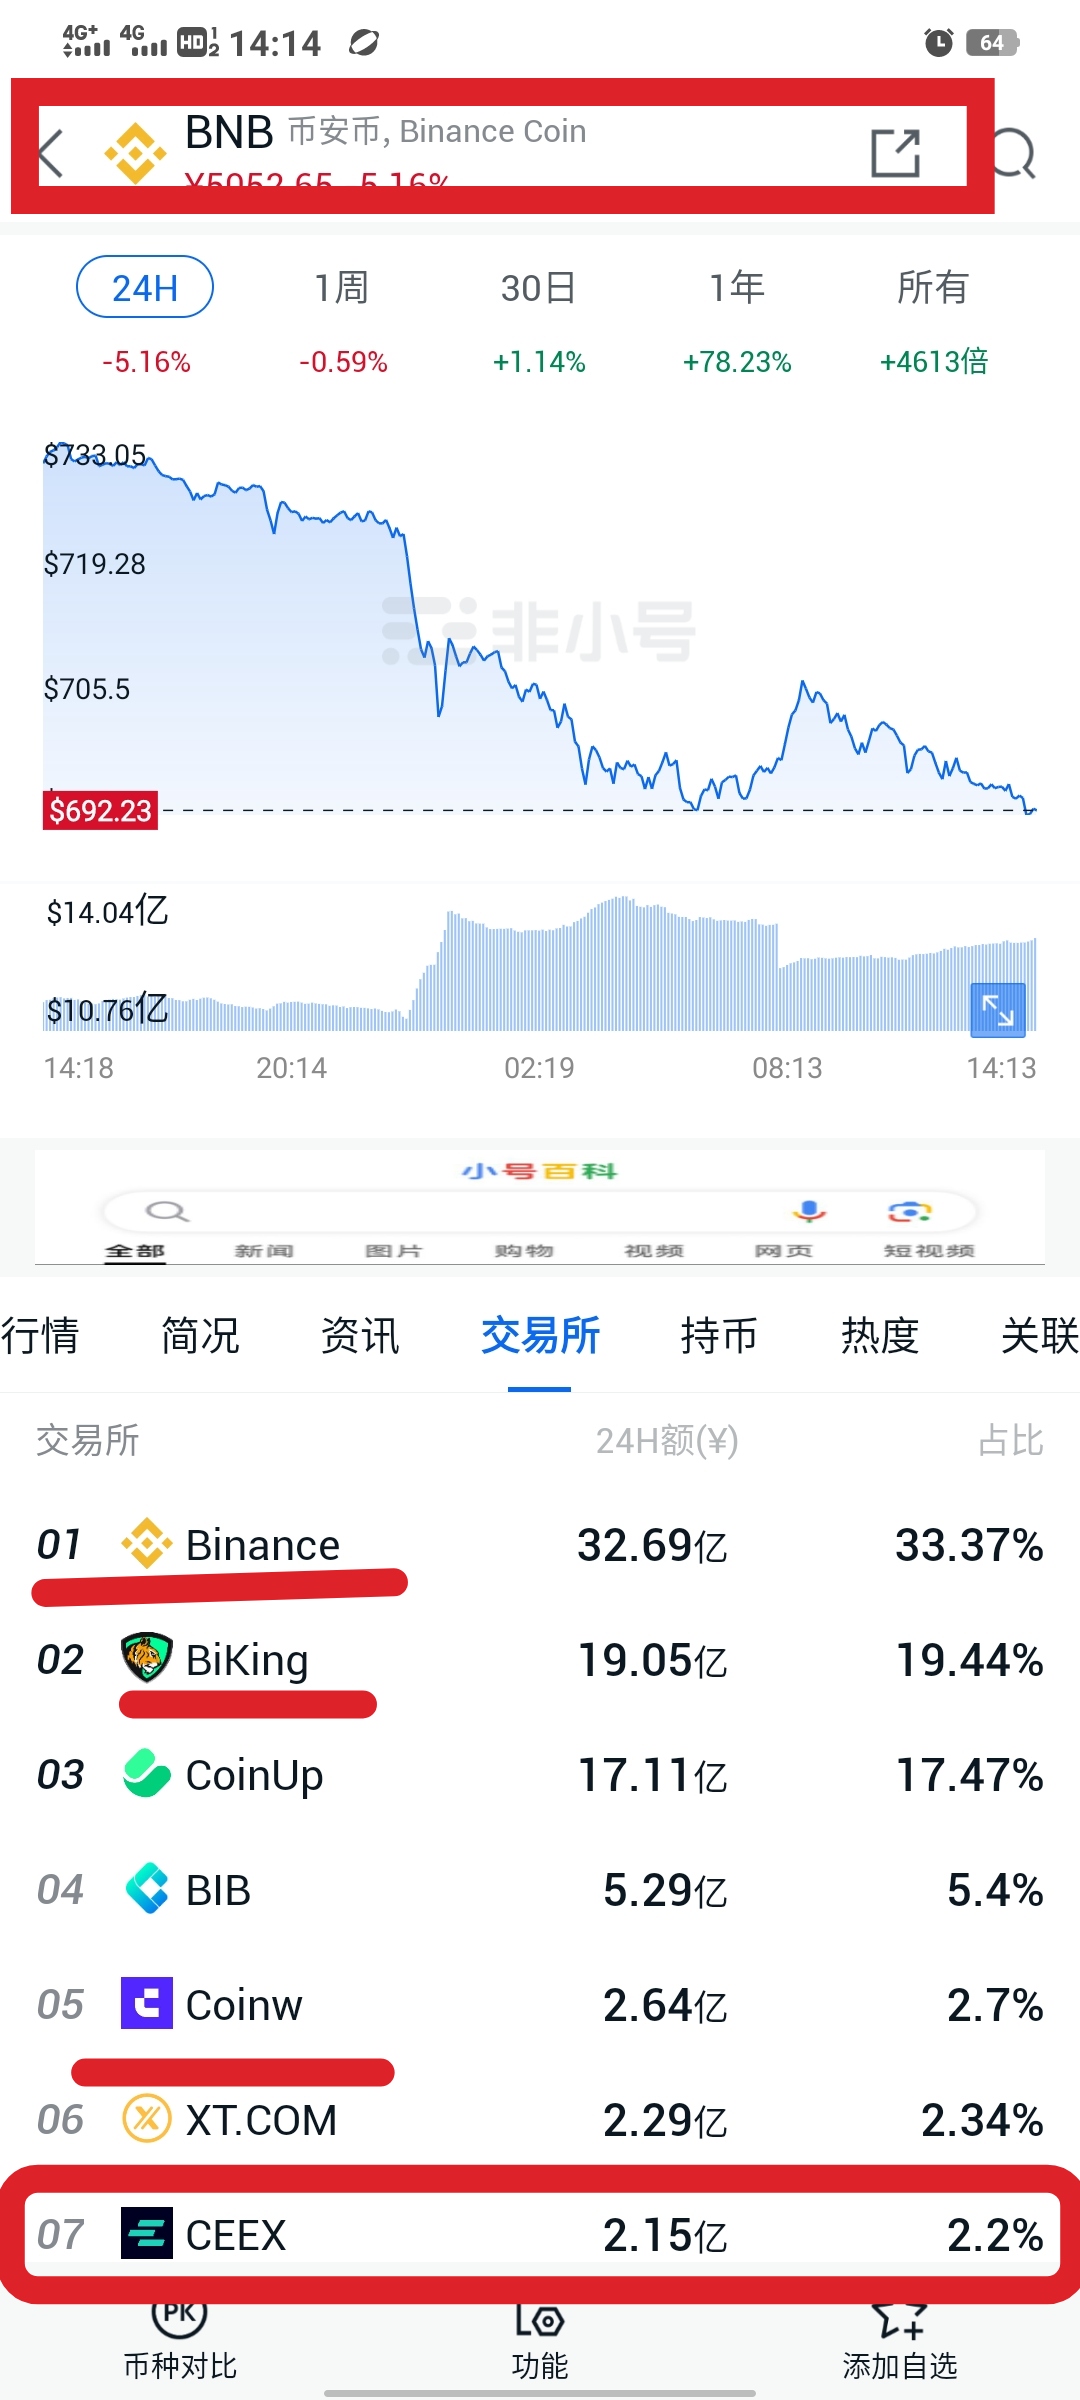
Task: Tap the back arrow icon
Action: (52, 153)
